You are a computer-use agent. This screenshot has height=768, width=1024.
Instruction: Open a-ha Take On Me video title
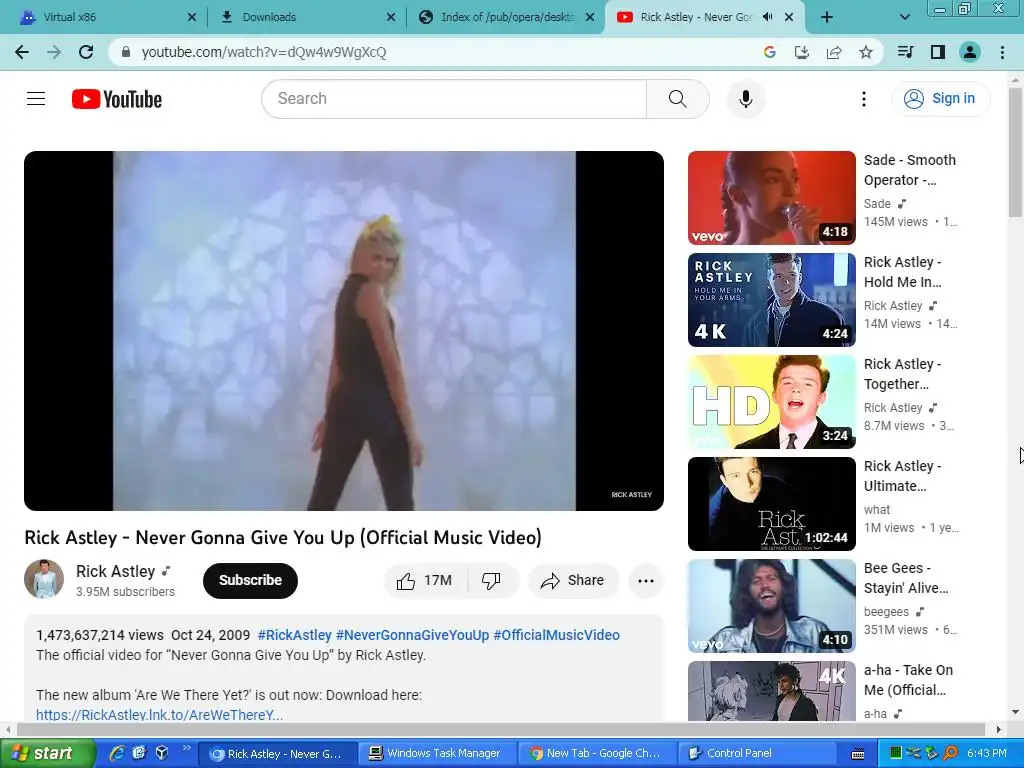908,680
